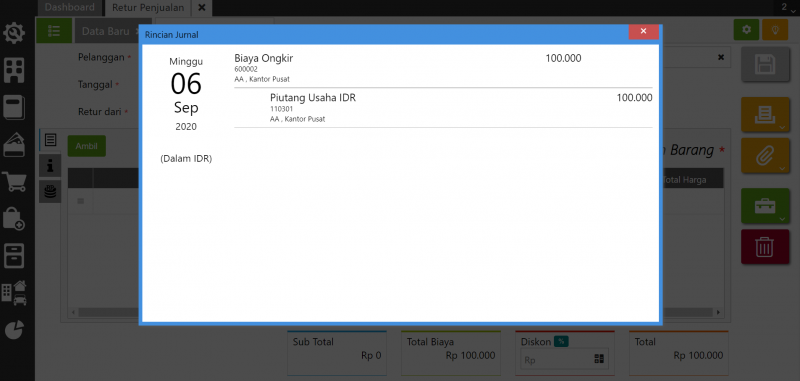This screenshot has width=800, height=381.
Task: Close the Retur Penjualan tab with X
Action: click(x=202, y=8)
